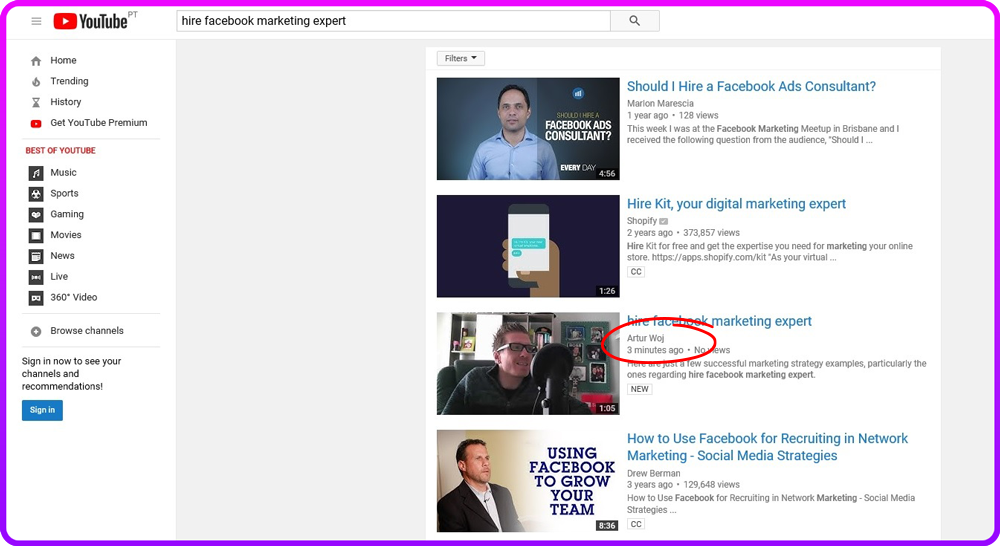This screenshot has height=546, width=1000.
Task: Open Music channel icon
Action: [36, 173]
